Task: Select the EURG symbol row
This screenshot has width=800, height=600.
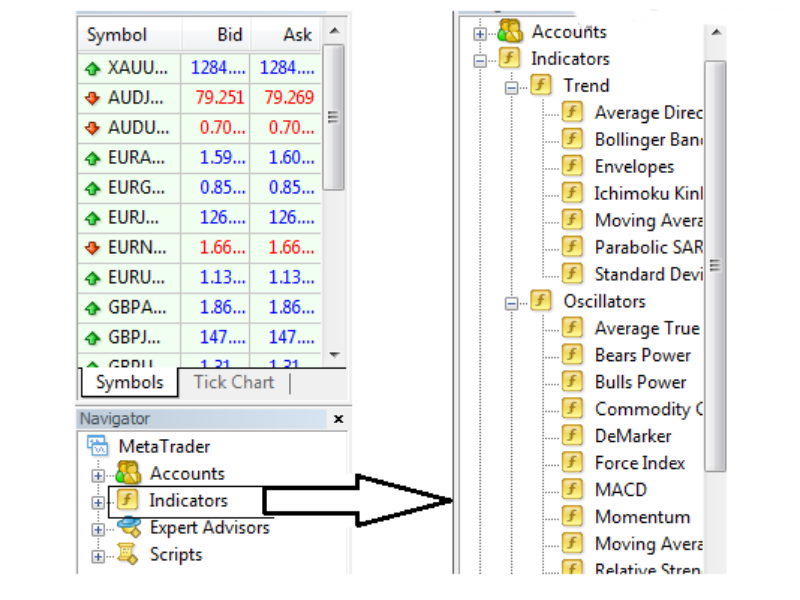Action: tap(199, 188)
